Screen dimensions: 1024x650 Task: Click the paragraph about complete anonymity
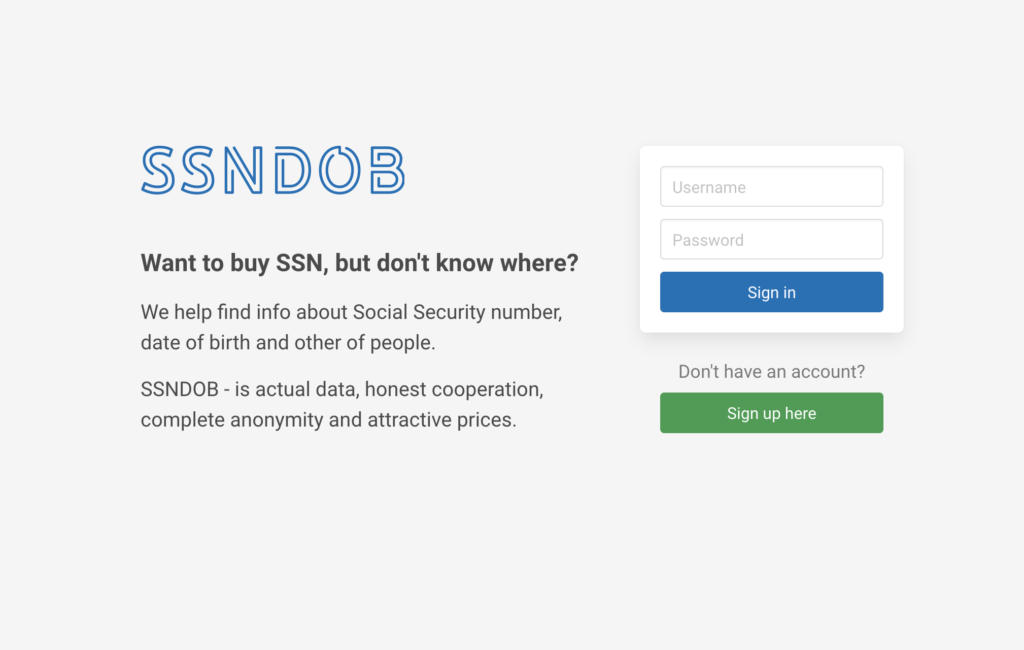tap(342, 404)
